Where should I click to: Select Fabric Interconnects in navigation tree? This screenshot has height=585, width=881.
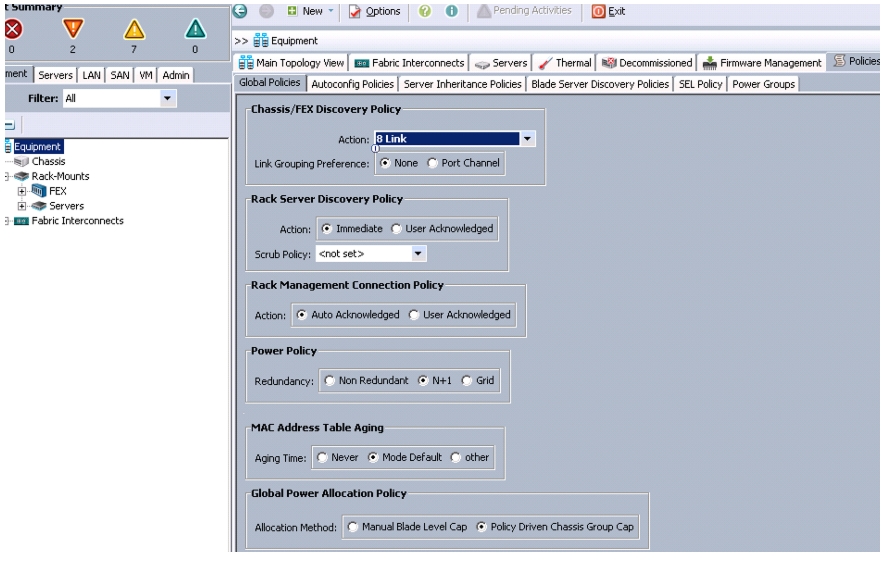click(x=78, y=221)
